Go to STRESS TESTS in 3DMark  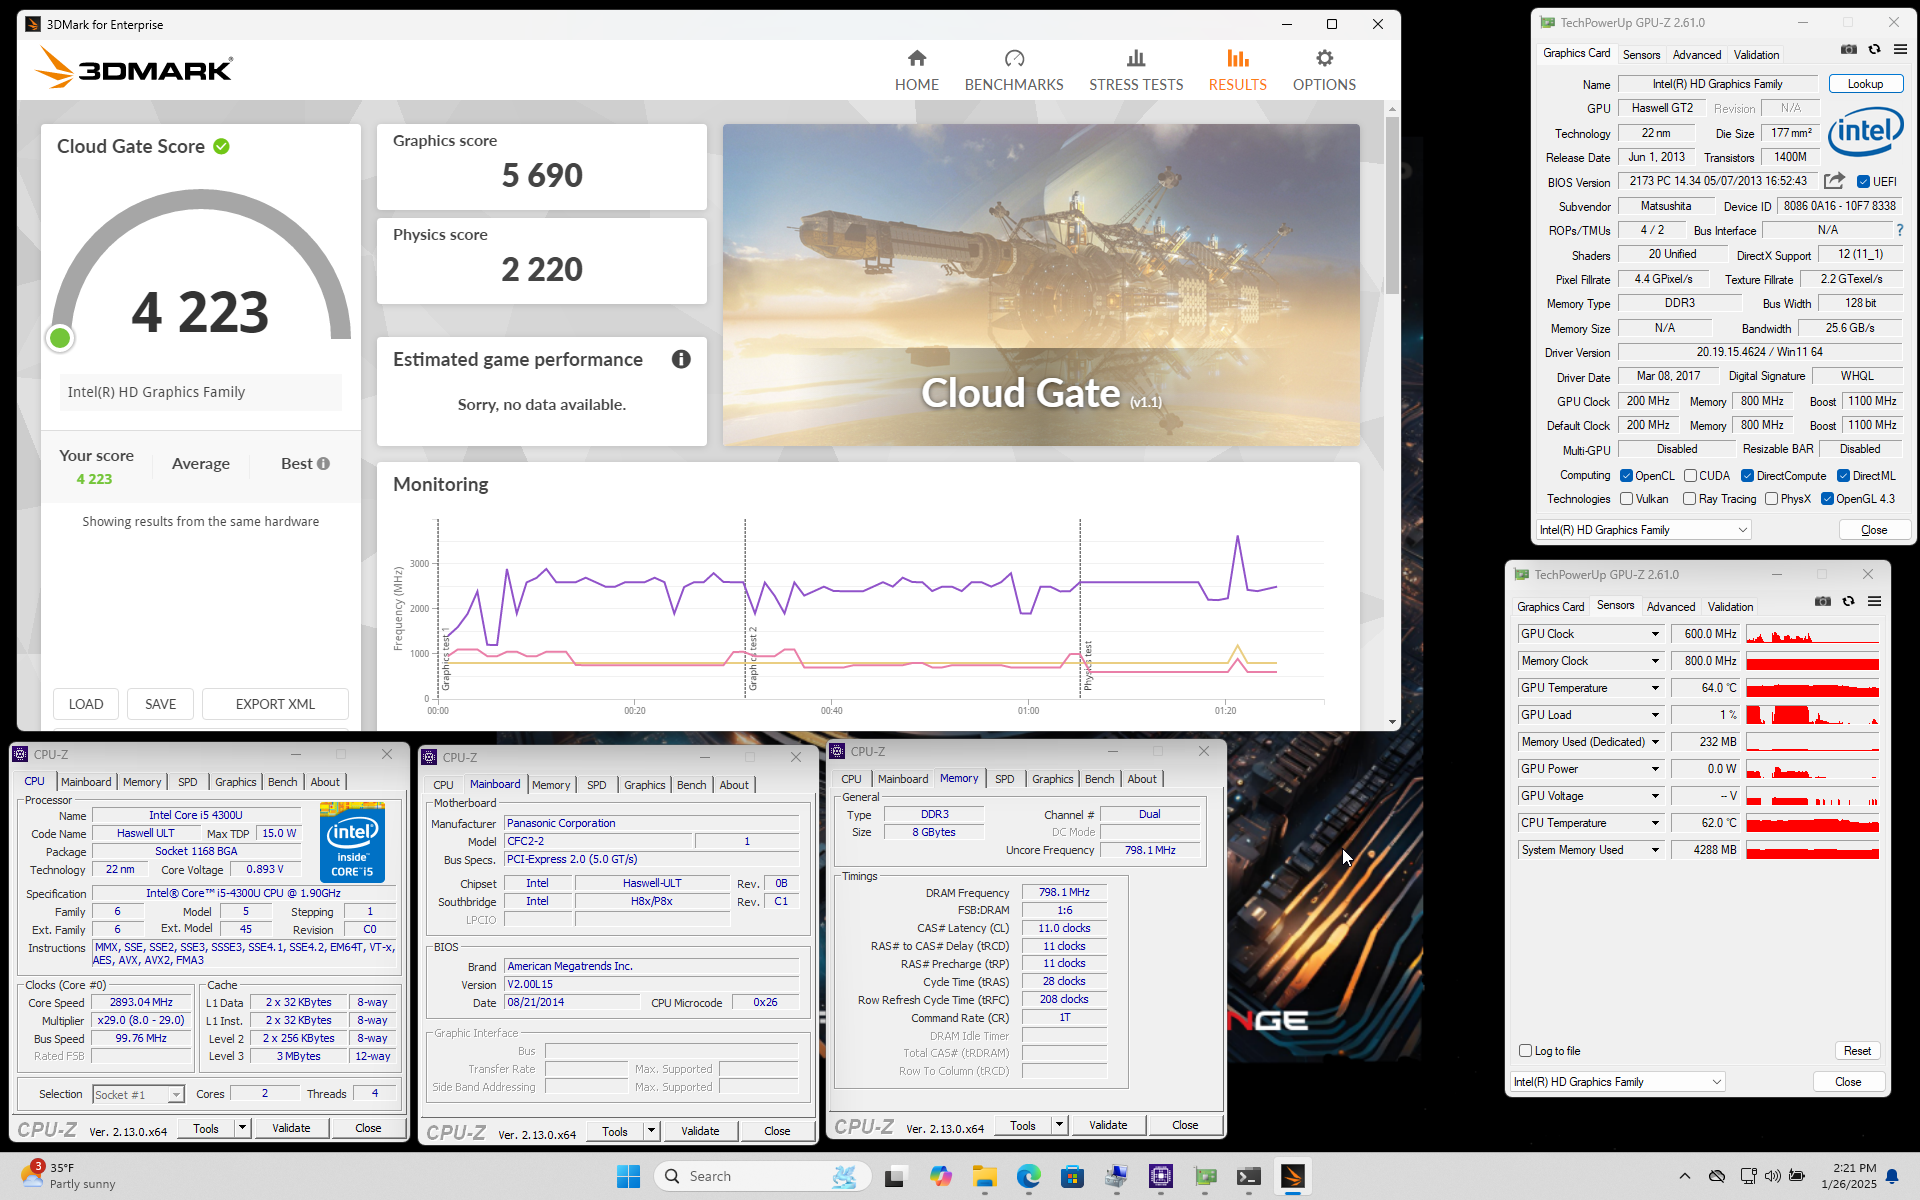click(1136, 70)
